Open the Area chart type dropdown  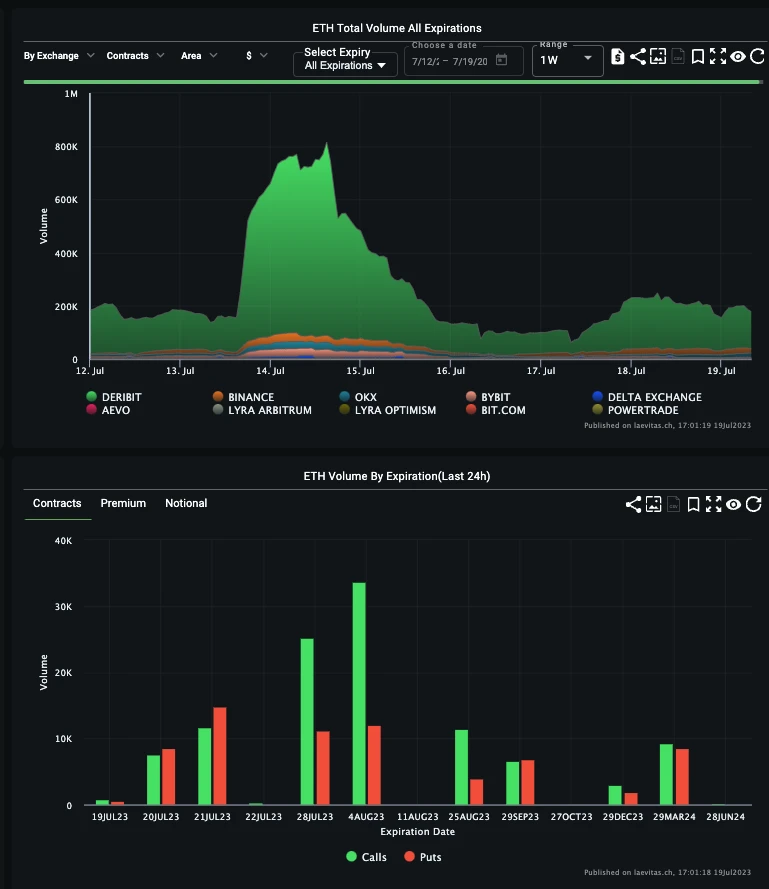point(198,56)
